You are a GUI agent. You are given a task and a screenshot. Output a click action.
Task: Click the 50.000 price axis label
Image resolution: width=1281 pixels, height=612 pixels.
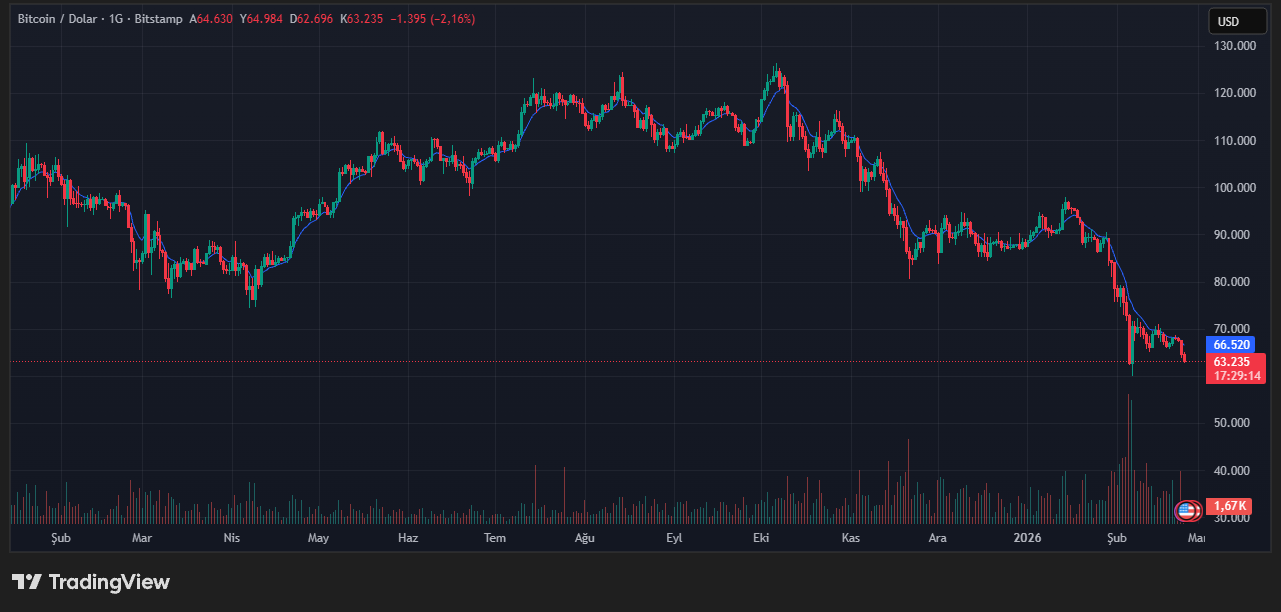(x=1233, y=423)
